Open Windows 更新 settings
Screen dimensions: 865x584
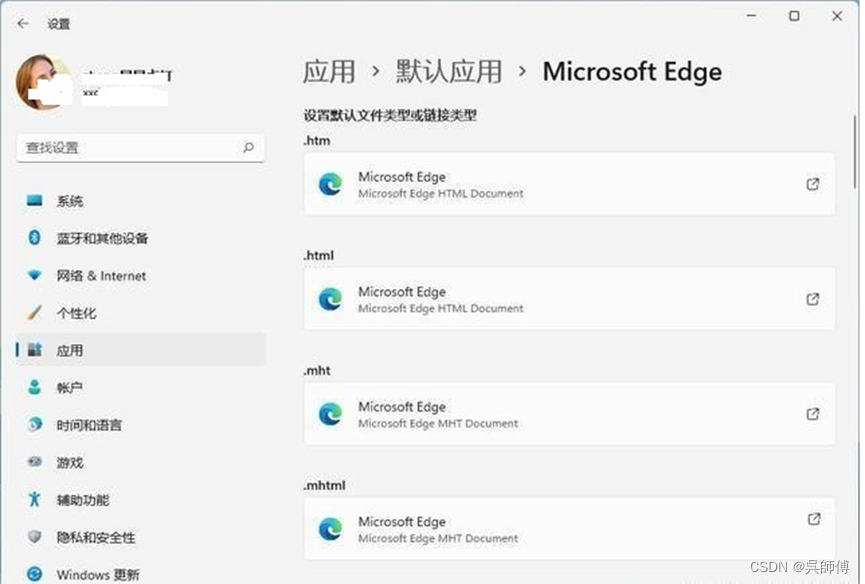141,574
